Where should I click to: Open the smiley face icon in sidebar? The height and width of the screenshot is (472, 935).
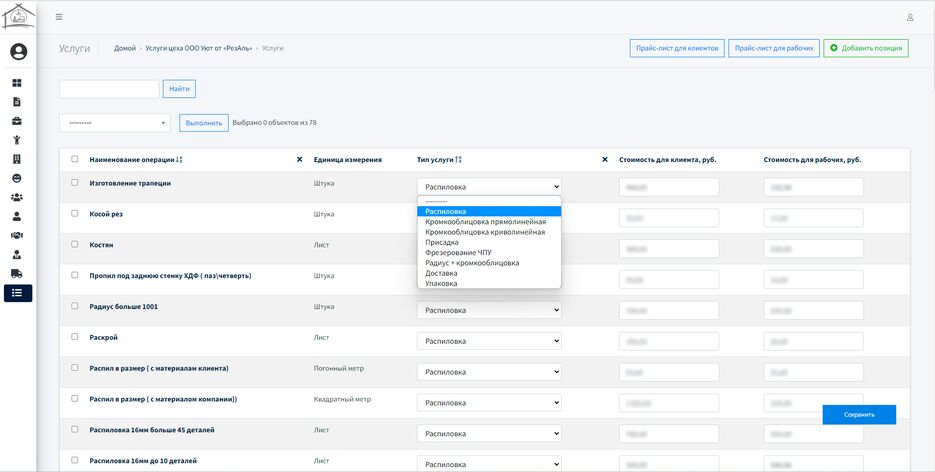(x=17, y=178)
